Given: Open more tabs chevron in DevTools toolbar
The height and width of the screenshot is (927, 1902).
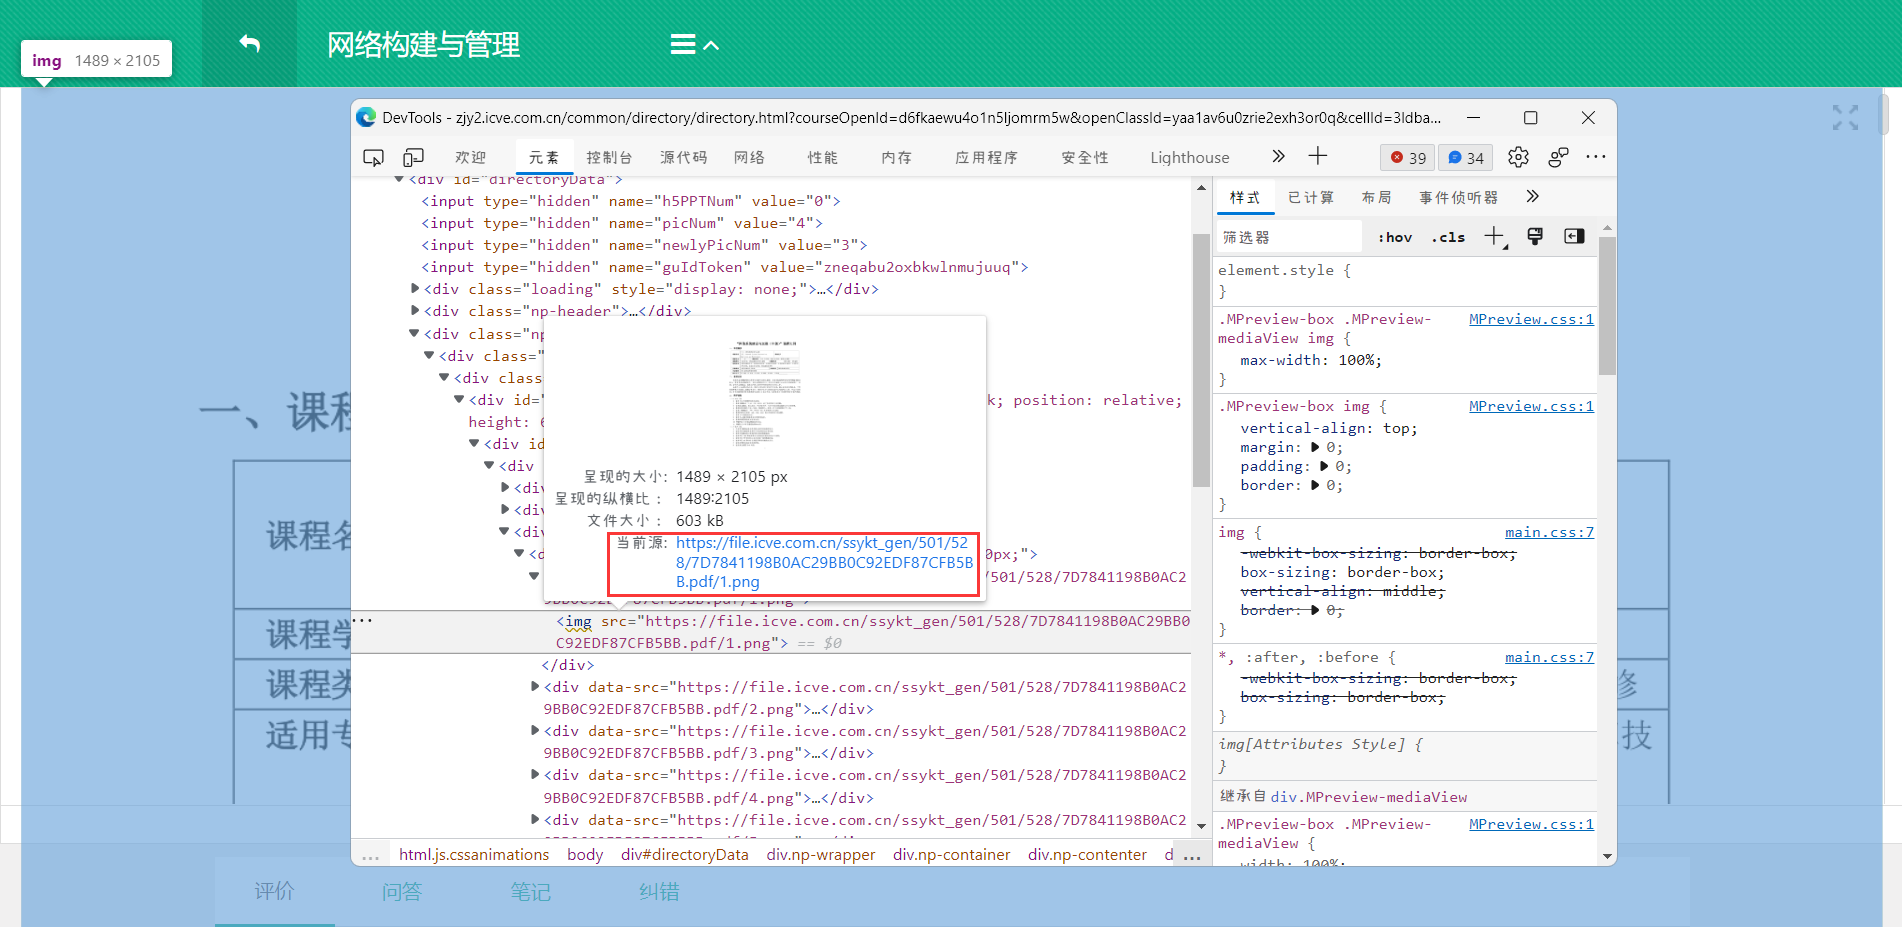Looking at the screenshot, I should [1278, 156].
